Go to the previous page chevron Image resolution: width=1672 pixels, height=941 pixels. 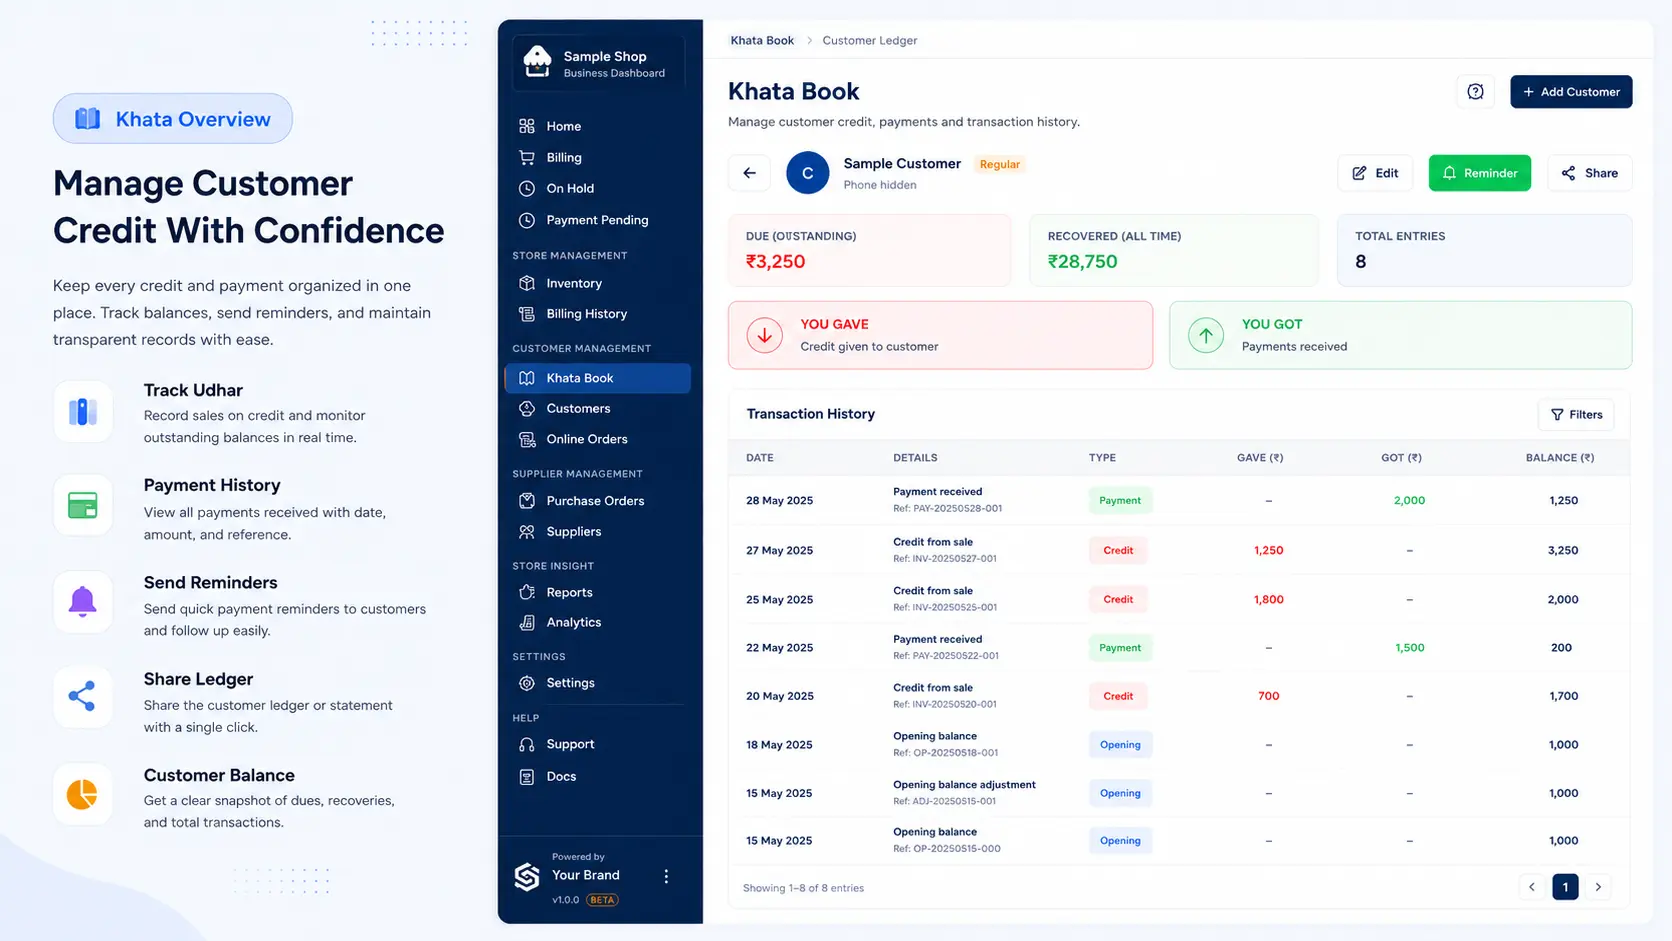pyautogui.click(x=1531, y=887)
